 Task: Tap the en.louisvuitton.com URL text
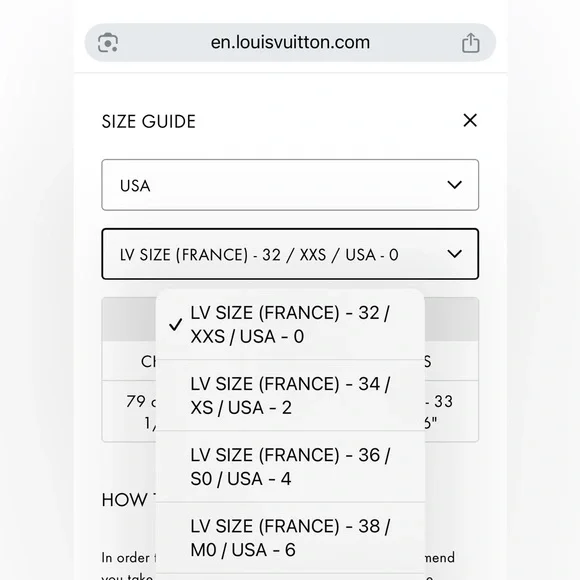pos(290,43)
